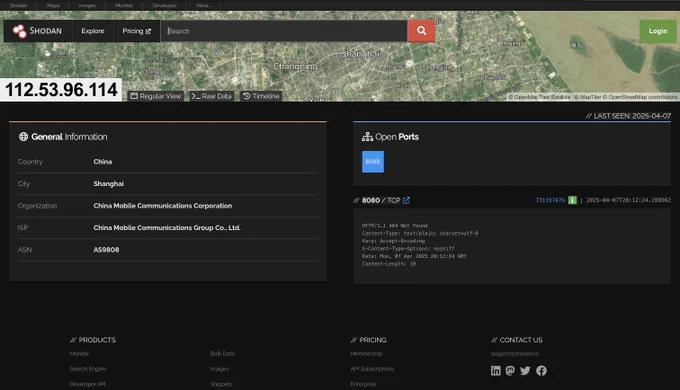Click the OpenStreetMap contributors attribution

tap(640, 97)
